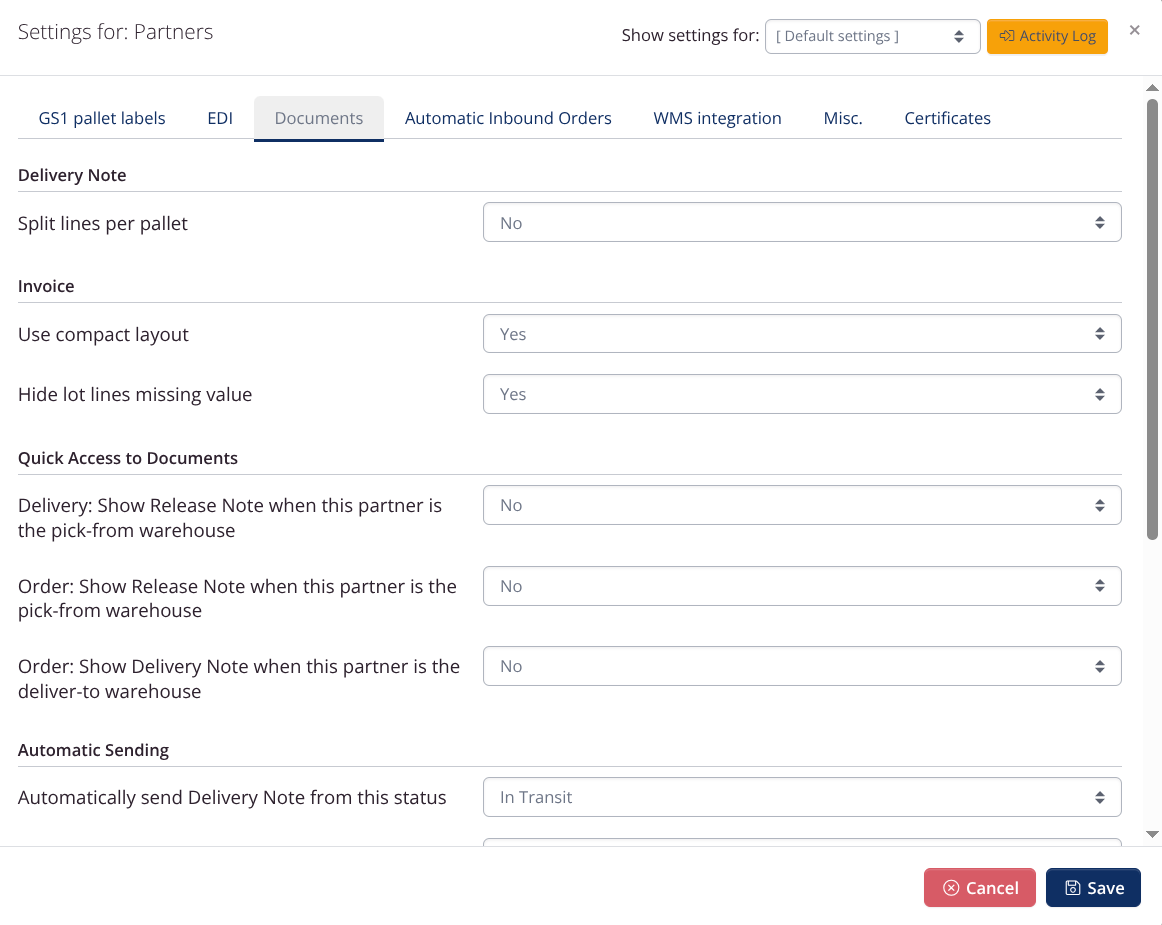Cancel the settings changes
Screen dimensions: 1162x925
click(979, 887)
